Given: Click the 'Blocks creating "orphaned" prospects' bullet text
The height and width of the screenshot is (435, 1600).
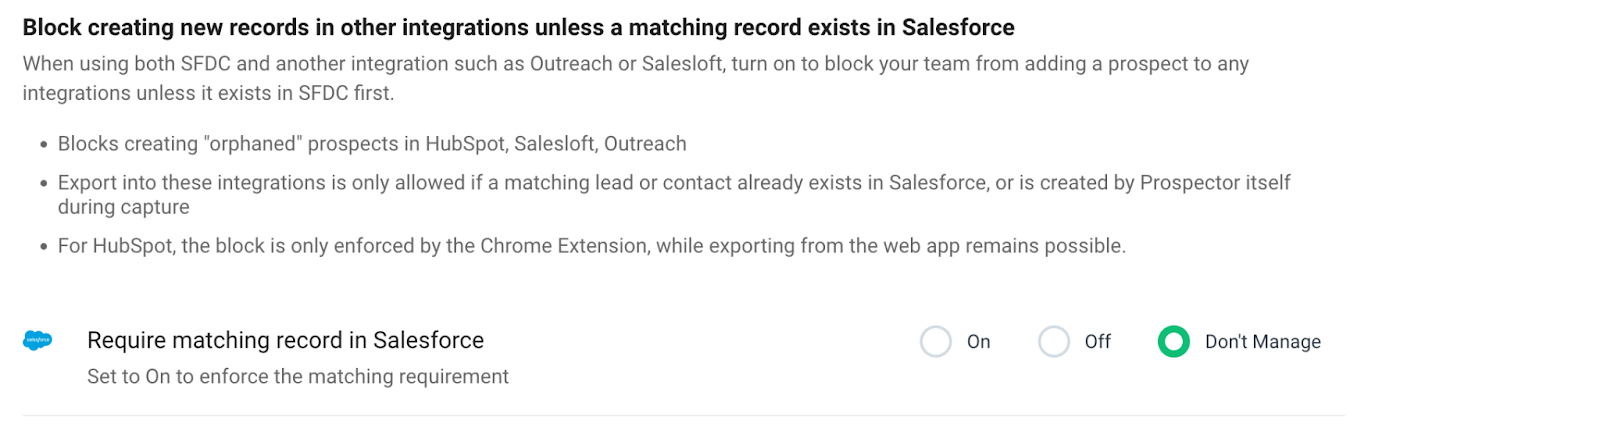Looking at the screenshot, I should [372, 144].
